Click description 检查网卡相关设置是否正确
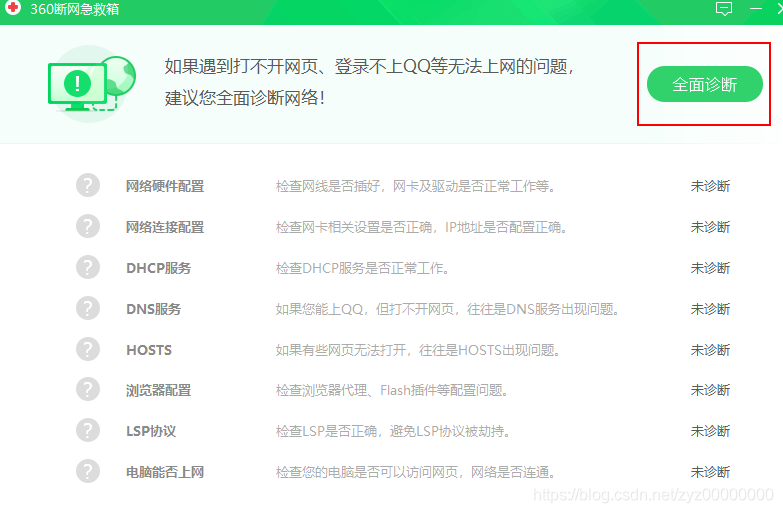This screenshot has width=783, height=513. point(421,227)
